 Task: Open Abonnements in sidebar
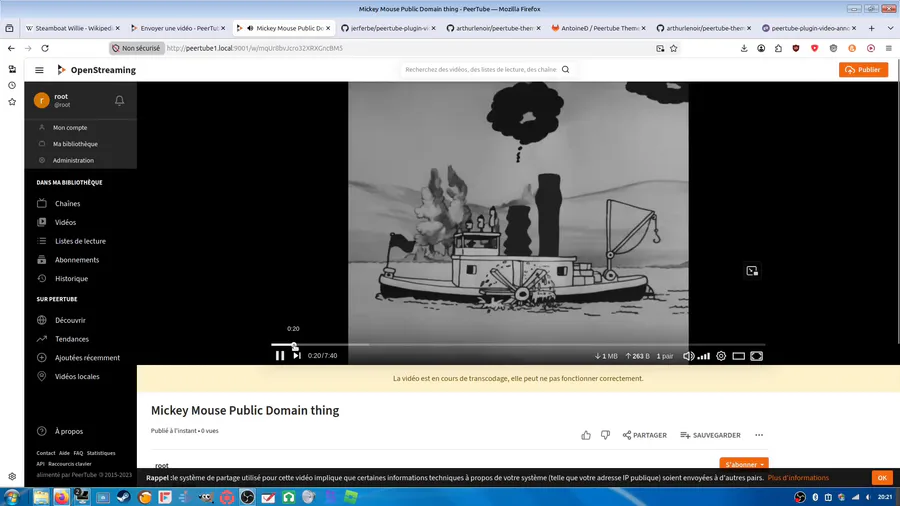pos(77,260)
